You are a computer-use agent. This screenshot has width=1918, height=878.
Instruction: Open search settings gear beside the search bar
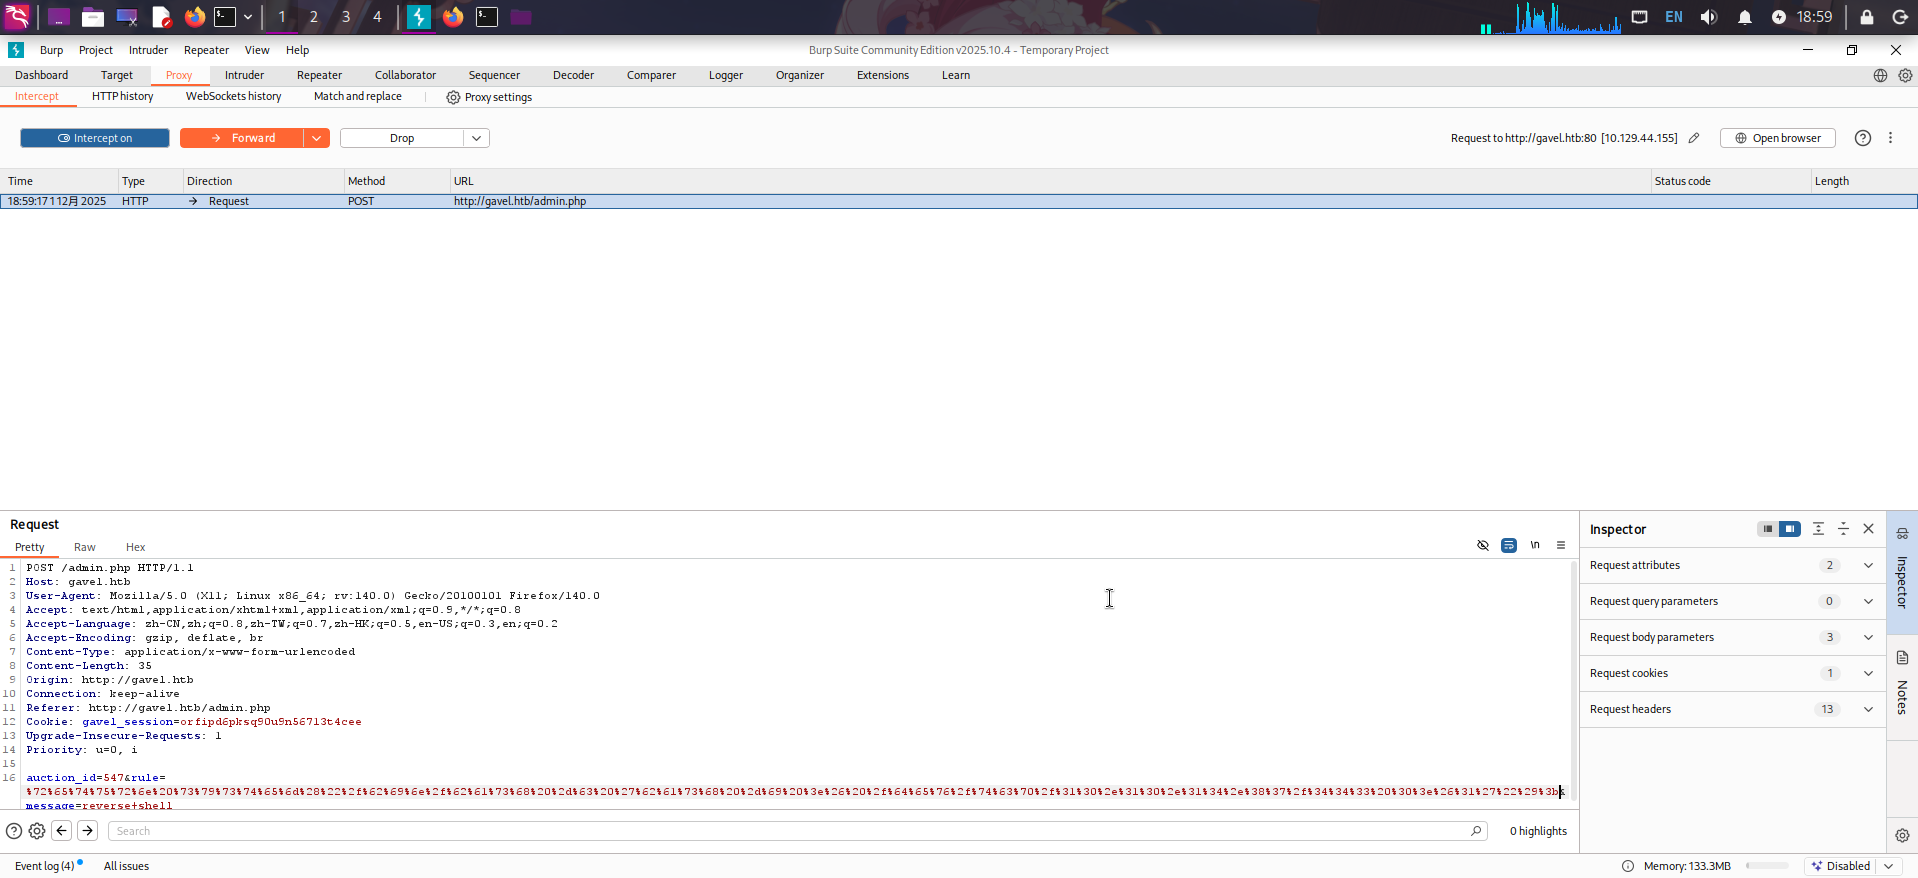click(x=37, y=831)
